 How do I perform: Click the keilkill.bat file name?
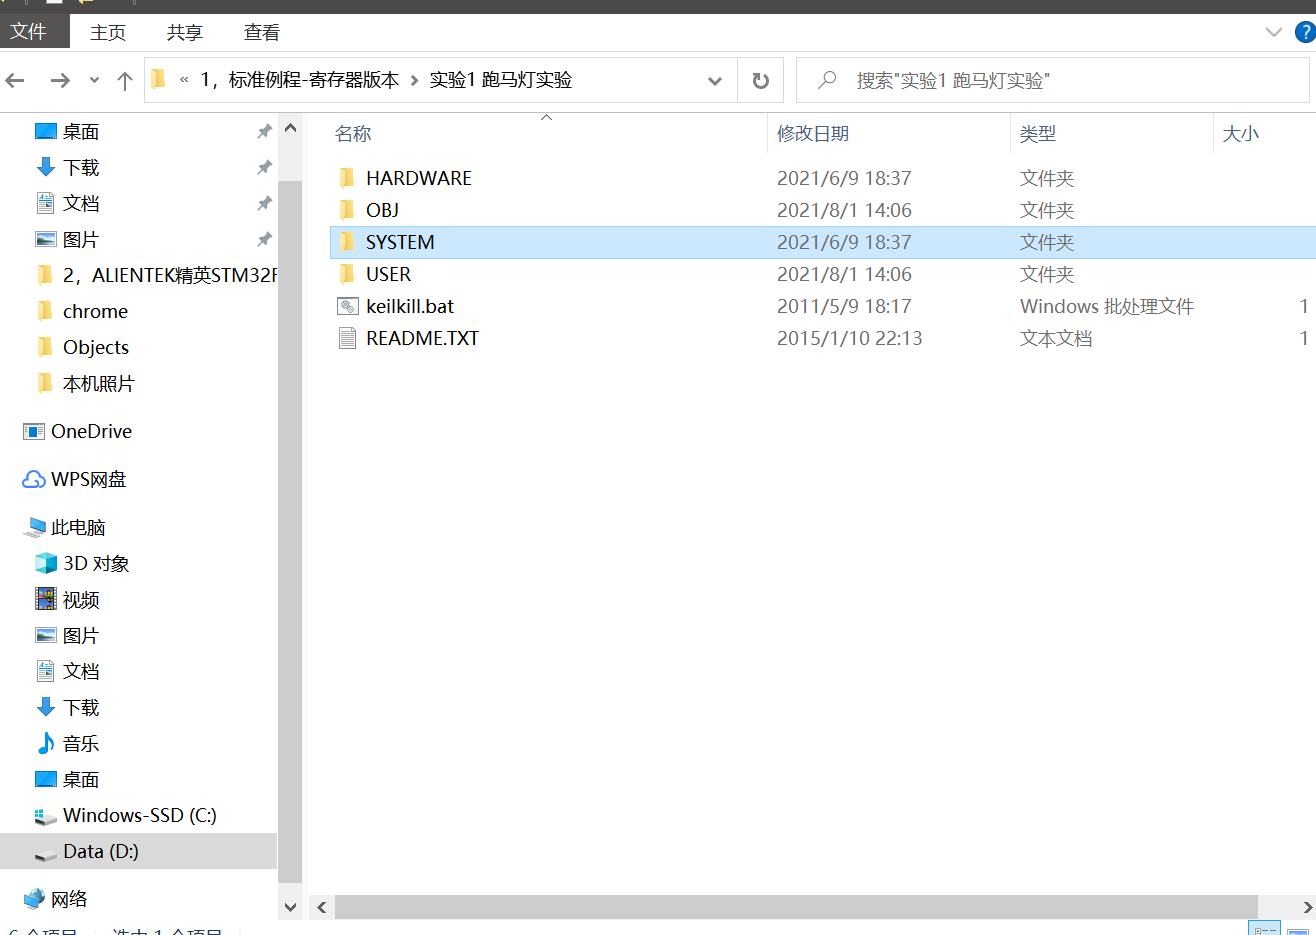tap(410, 306)
